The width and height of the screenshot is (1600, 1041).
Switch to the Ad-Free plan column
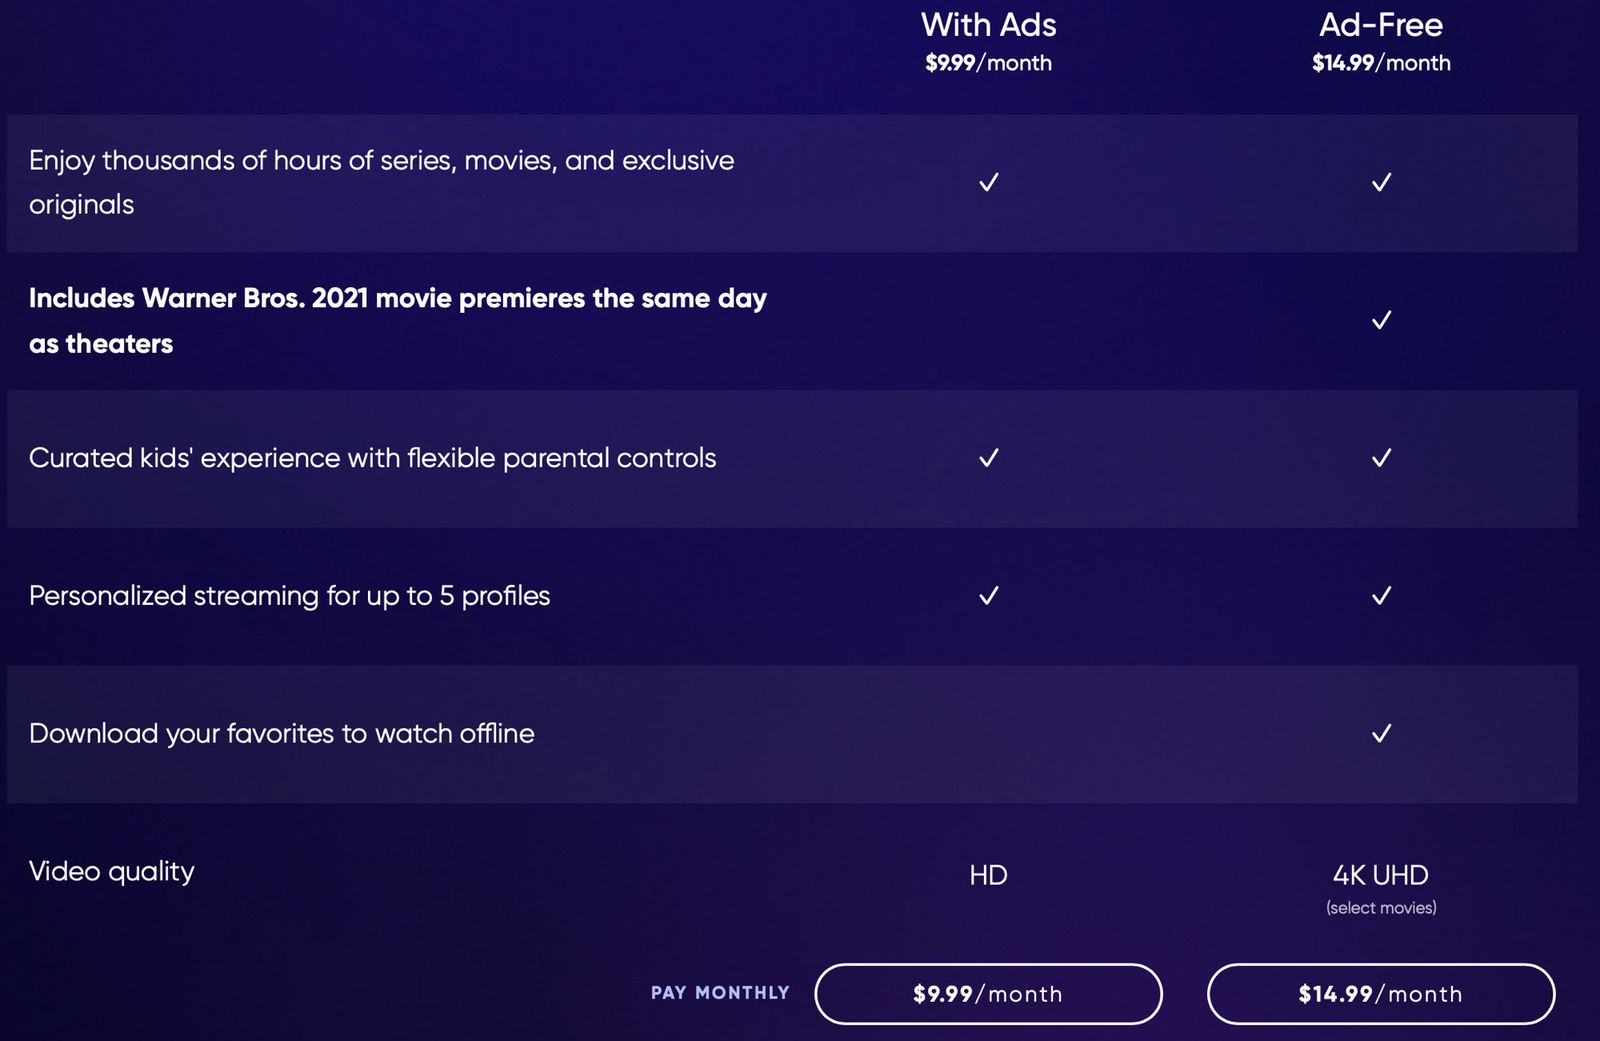tap(1380, 26)
